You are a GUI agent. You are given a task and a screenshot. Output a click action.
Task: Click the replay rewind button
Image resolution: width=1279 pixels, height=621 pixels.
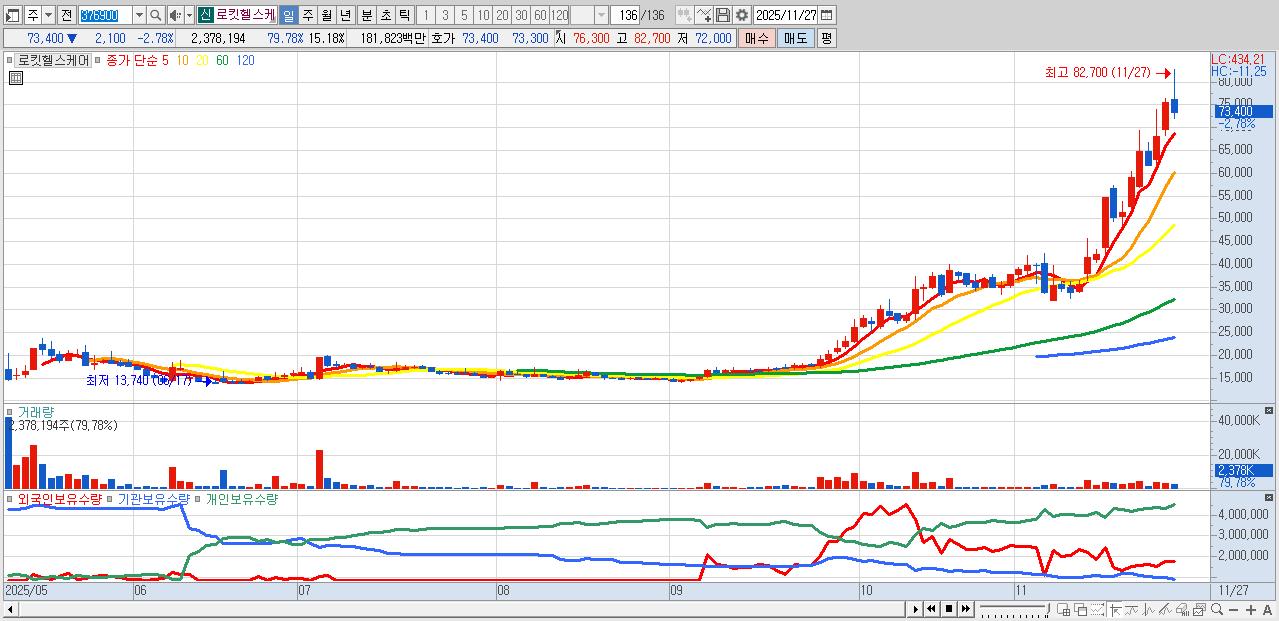(931, 609)
